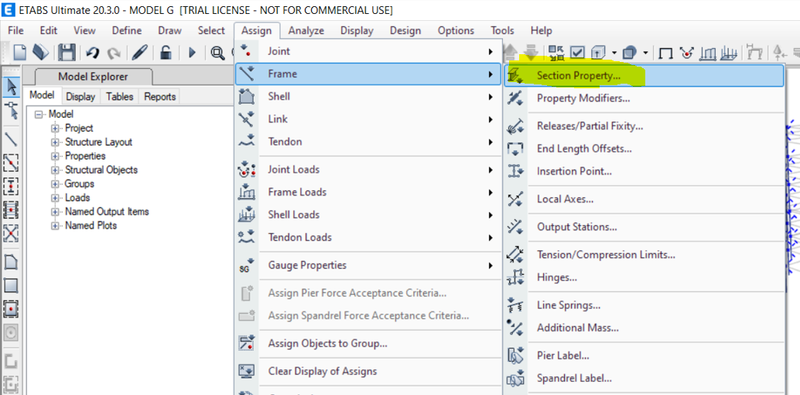The image size is (800, 395).
Task: Expand the Properties tree node
Action: [55, 156]
